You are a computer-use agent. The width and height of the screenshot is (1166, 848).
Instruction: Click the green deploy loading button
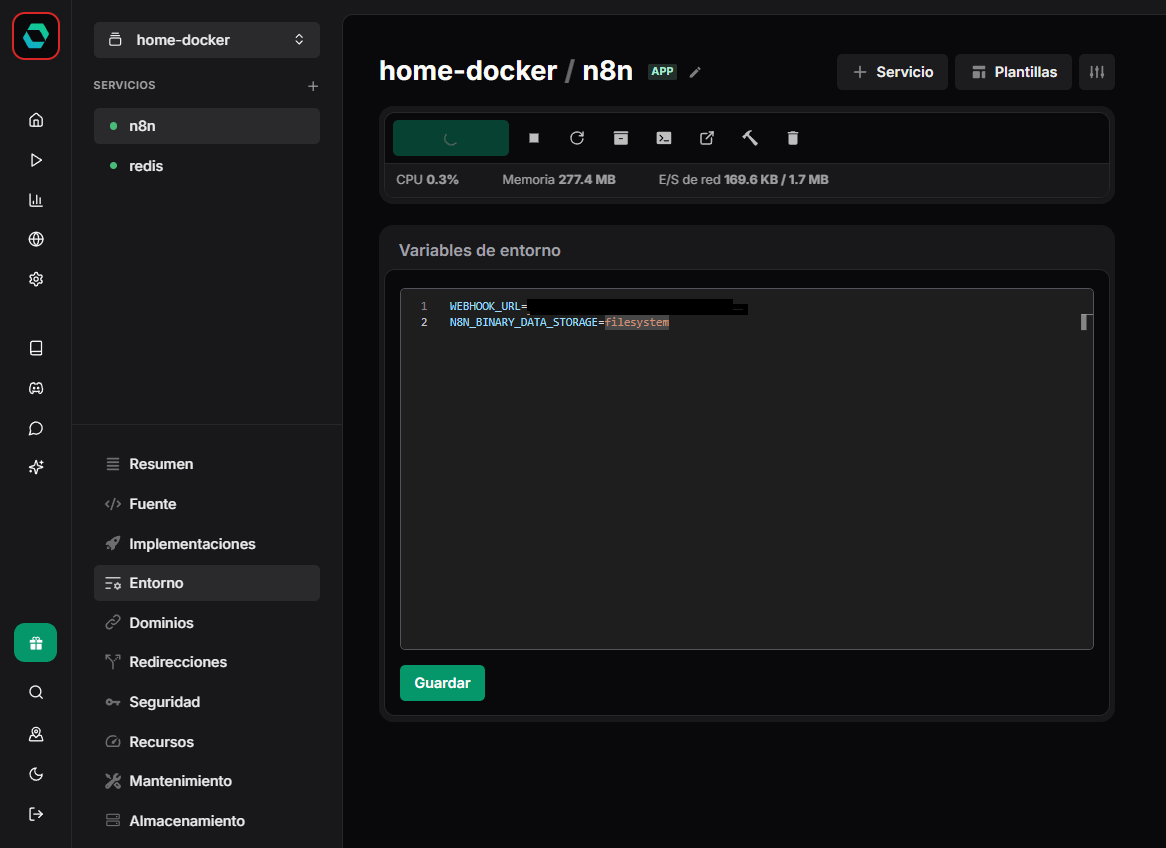coord(451,138)
